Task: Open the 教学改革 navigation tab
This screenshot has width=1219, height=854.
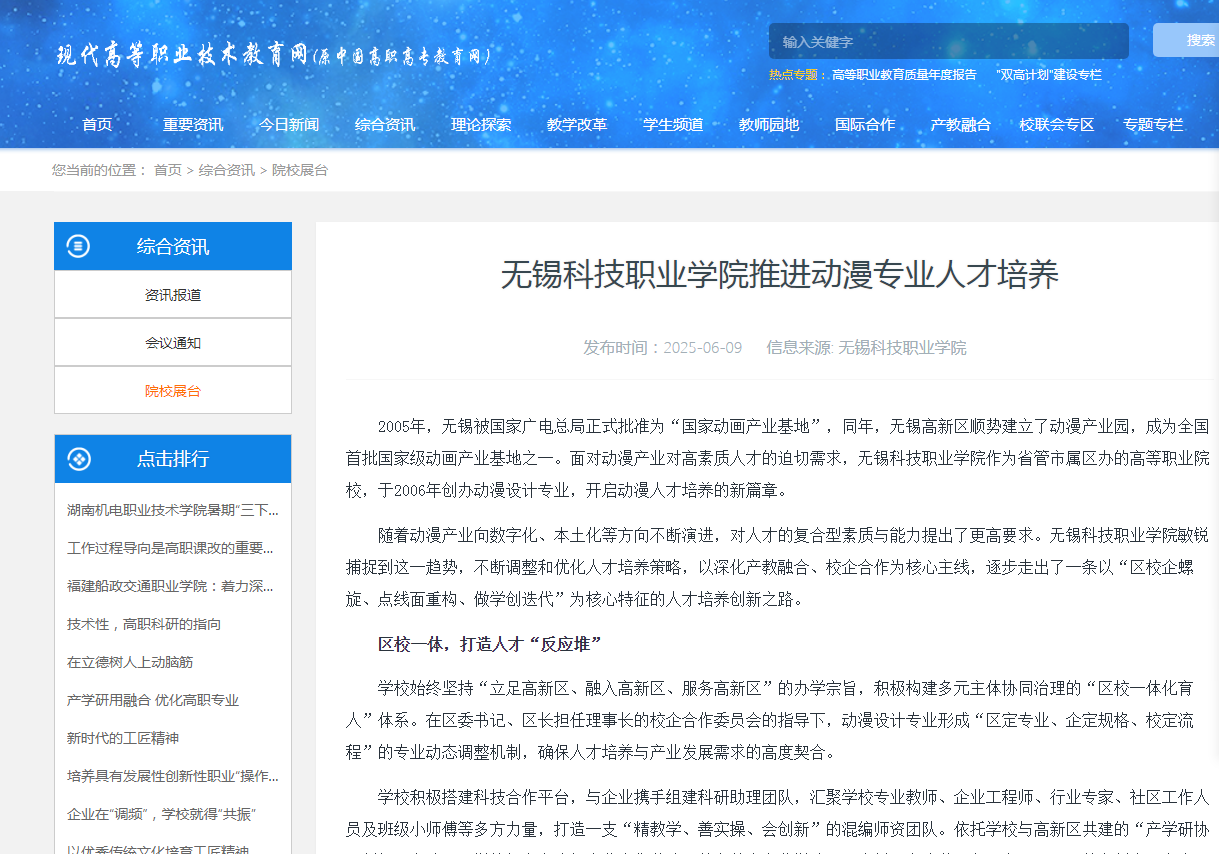Action: pos(577,125)
